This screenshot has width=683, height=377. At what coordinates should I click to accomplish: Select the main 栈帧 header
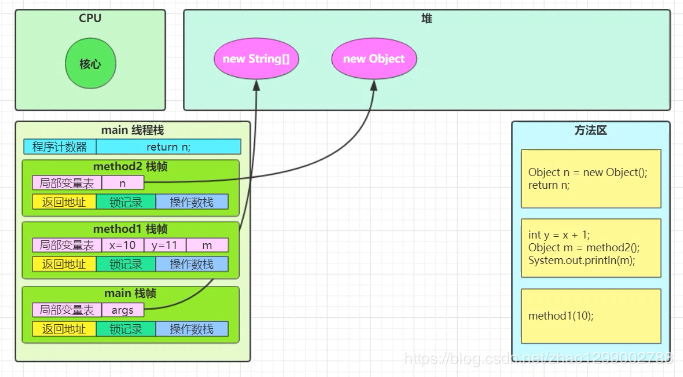(130, 293)
